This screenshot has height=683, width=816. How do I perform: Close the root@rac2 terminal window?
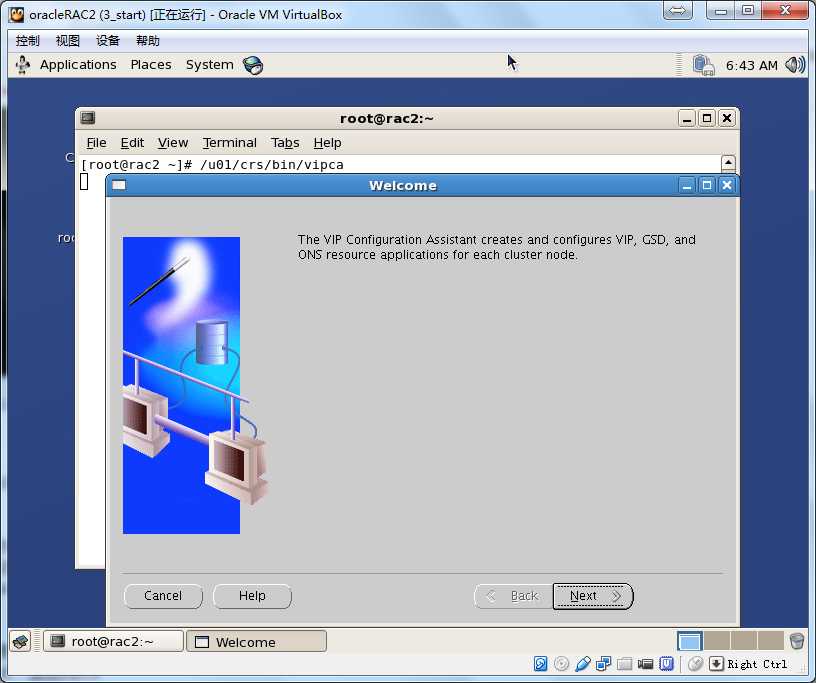click(x=727, y=119)
